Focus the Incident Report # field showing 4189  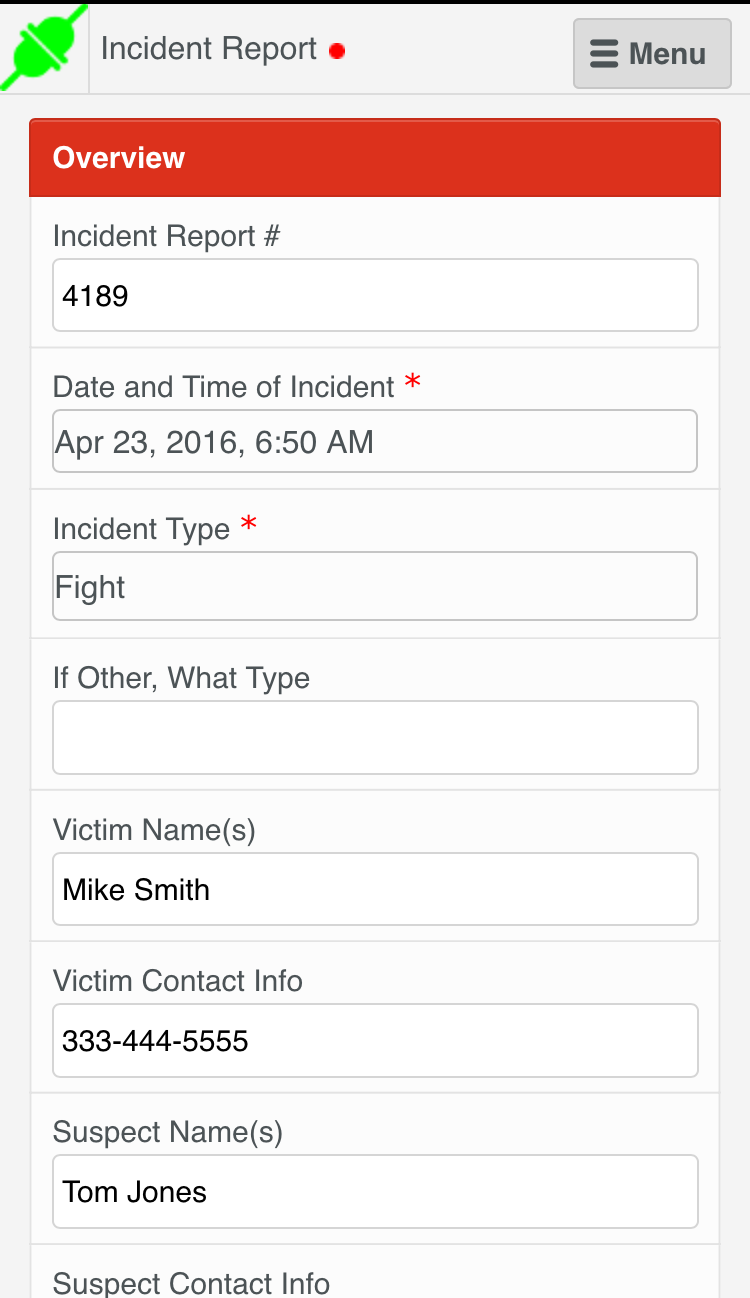(375, 295)
